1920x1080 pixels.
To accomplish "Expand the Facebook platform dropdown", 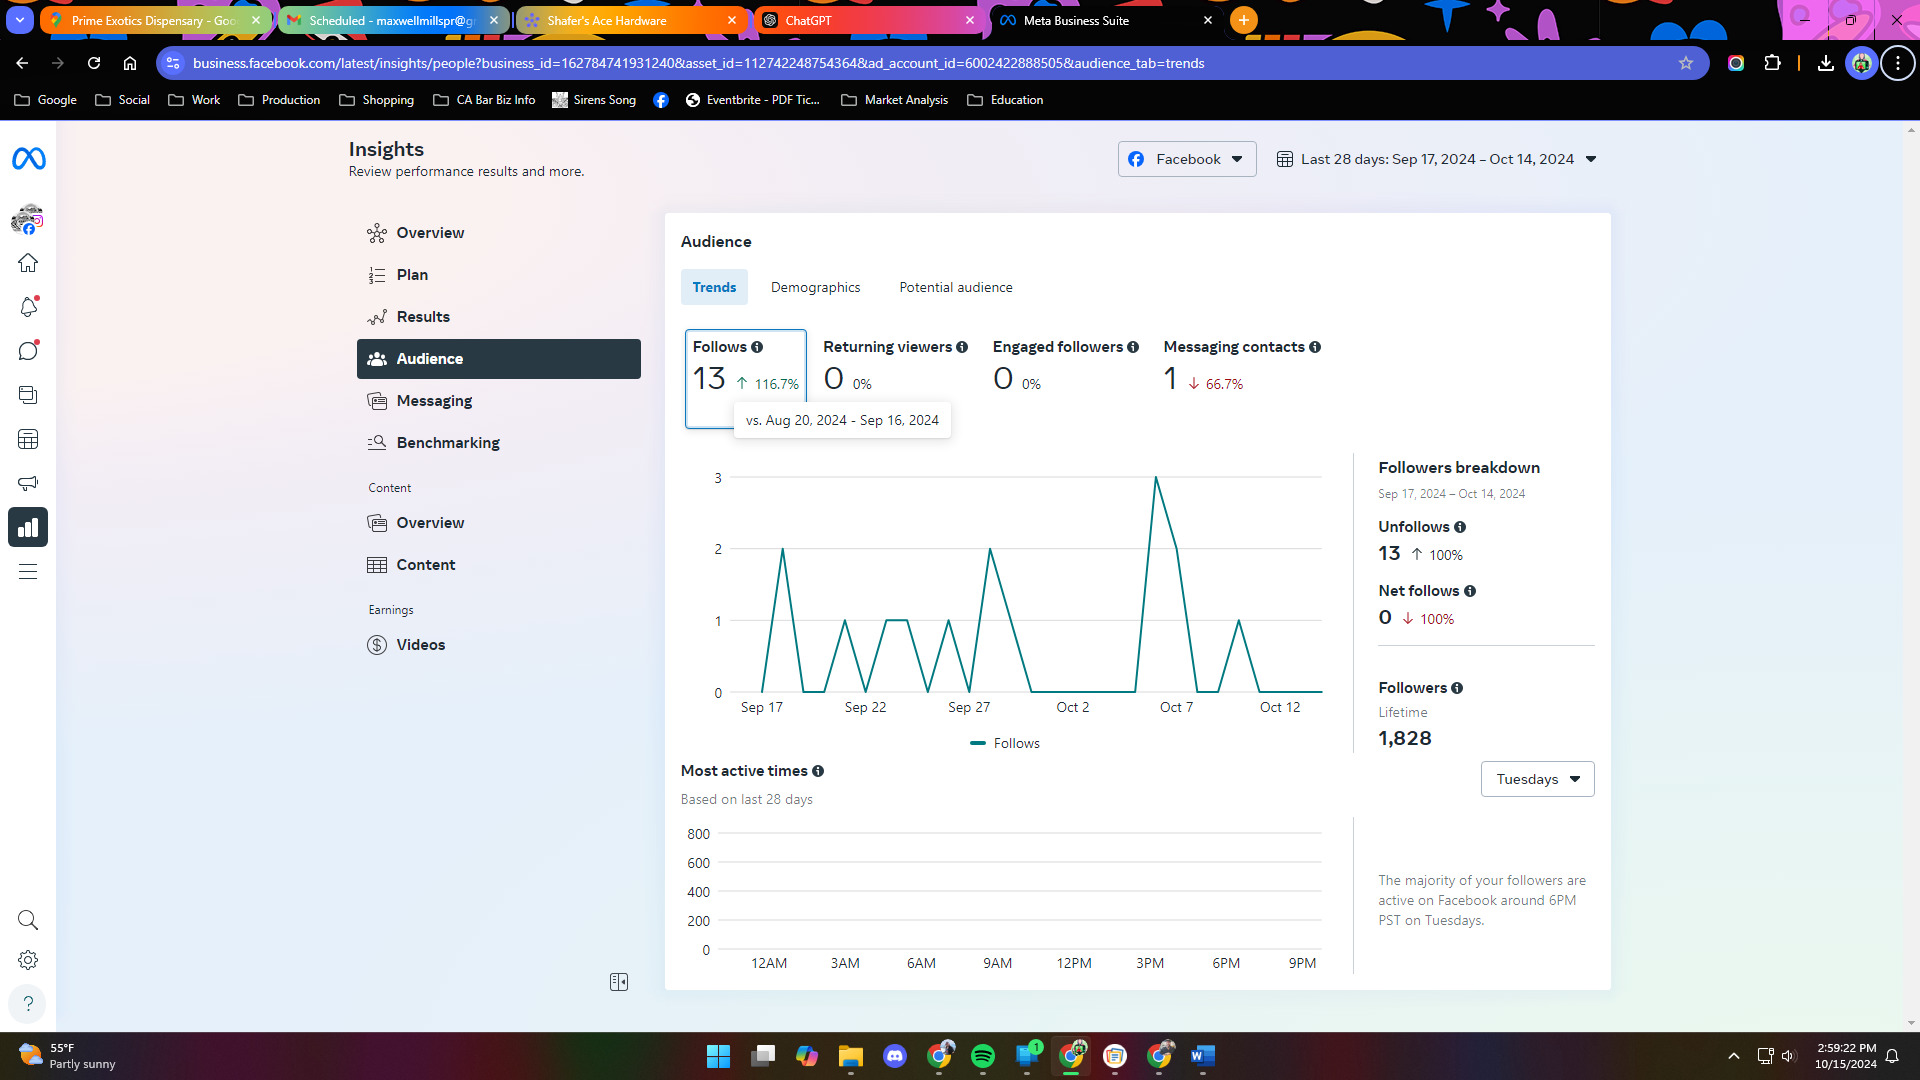I will coord(1187,159).
